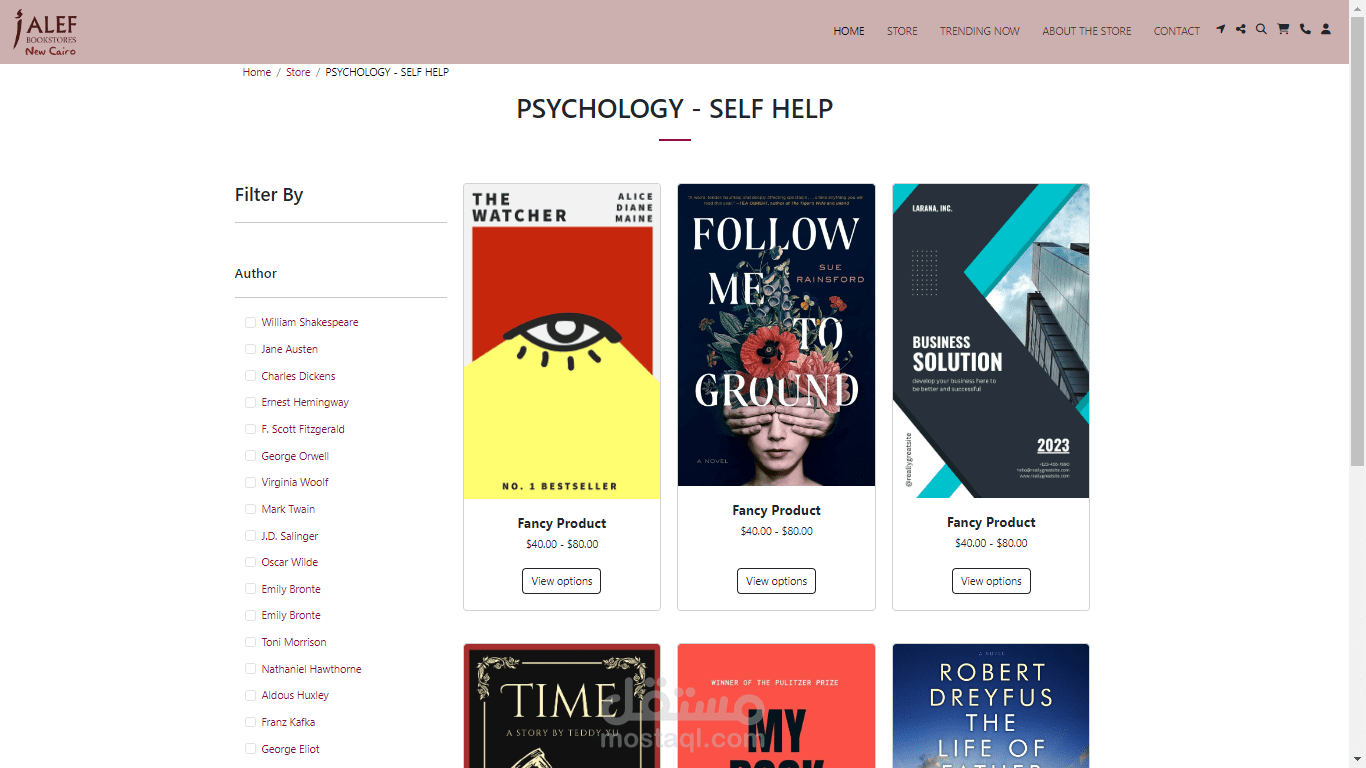Tick the J.D. Salinger checkbox

(250, 536)
